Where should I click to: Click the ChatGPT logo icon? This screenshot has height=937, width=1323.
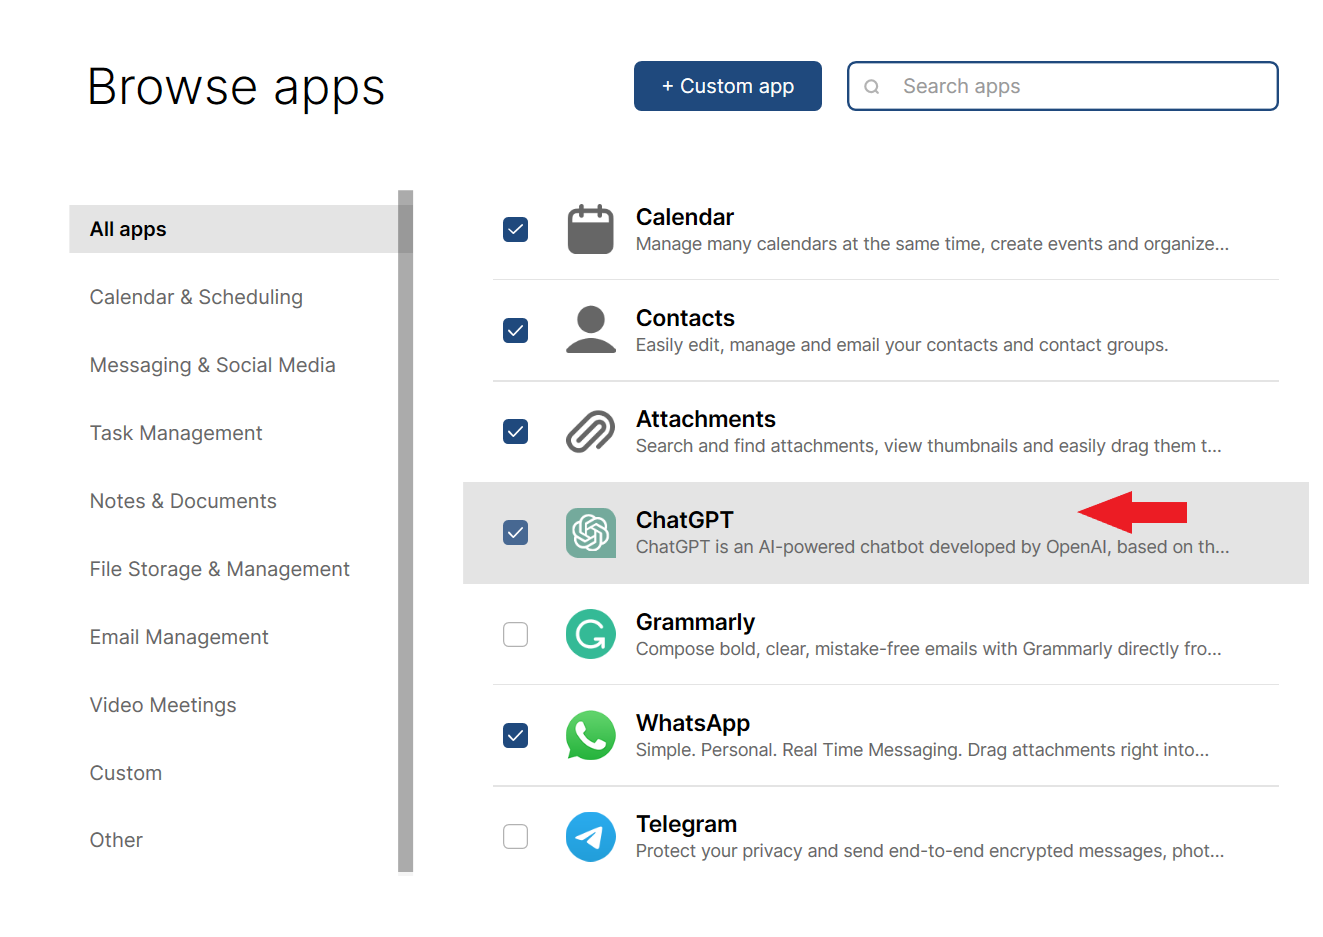click(x=590, y=532)
